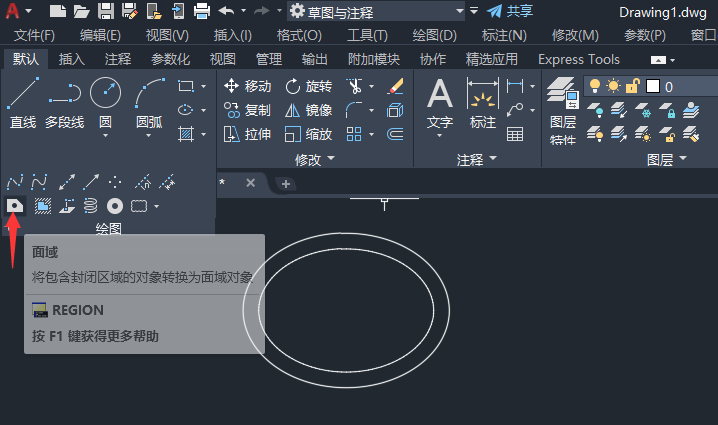Select the 直线 (Line) tool
This screenshot has width=718, height=425.
[23, 103]
